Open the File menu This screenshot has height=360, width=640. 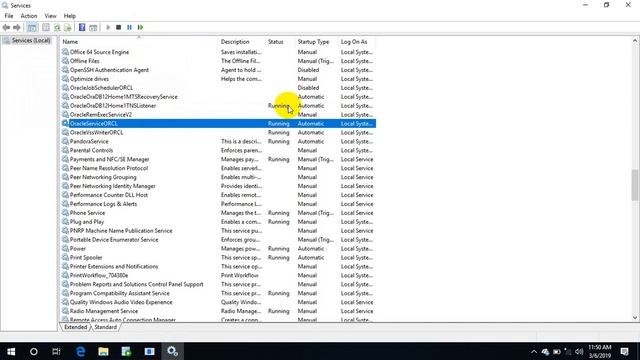9,16
